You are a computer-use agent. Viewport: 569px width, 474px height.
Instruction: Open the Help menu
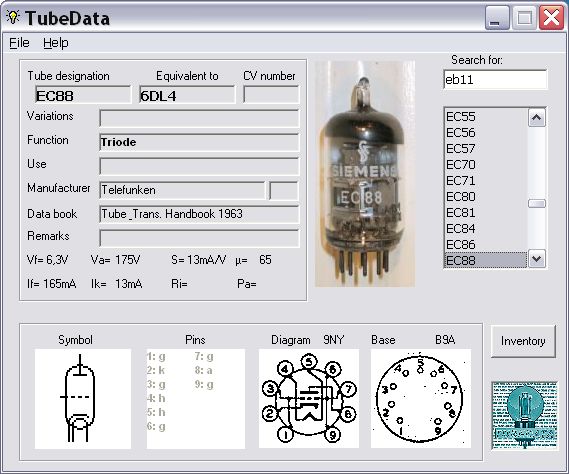pos(56,43)
